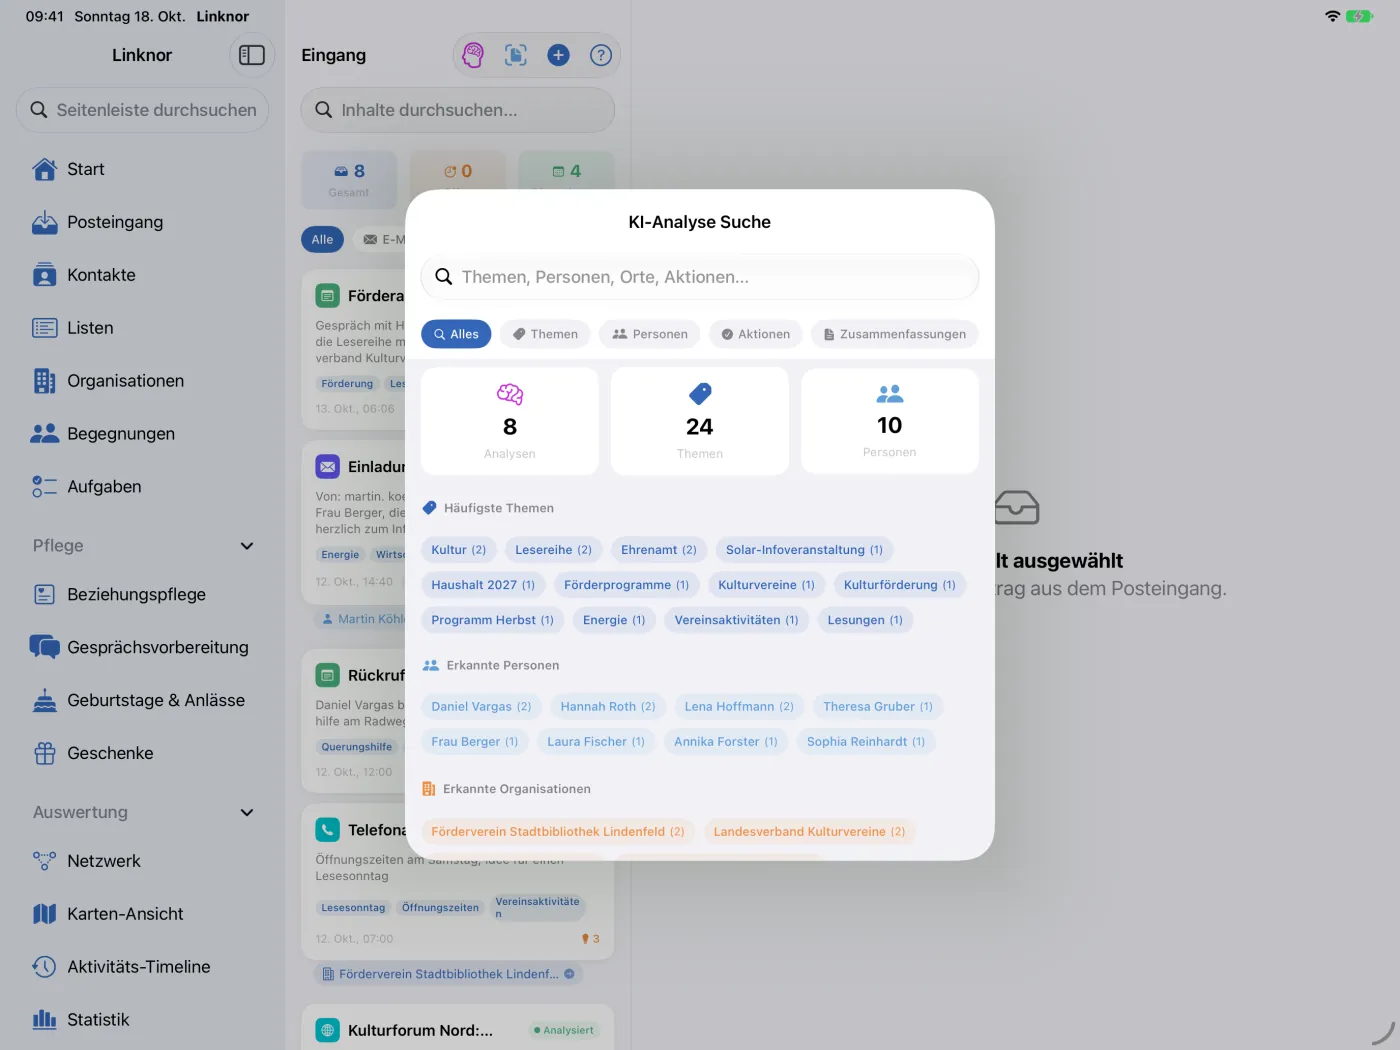Open Statistik in sidebar
1400x1050 pixels.
[143, 1020]
